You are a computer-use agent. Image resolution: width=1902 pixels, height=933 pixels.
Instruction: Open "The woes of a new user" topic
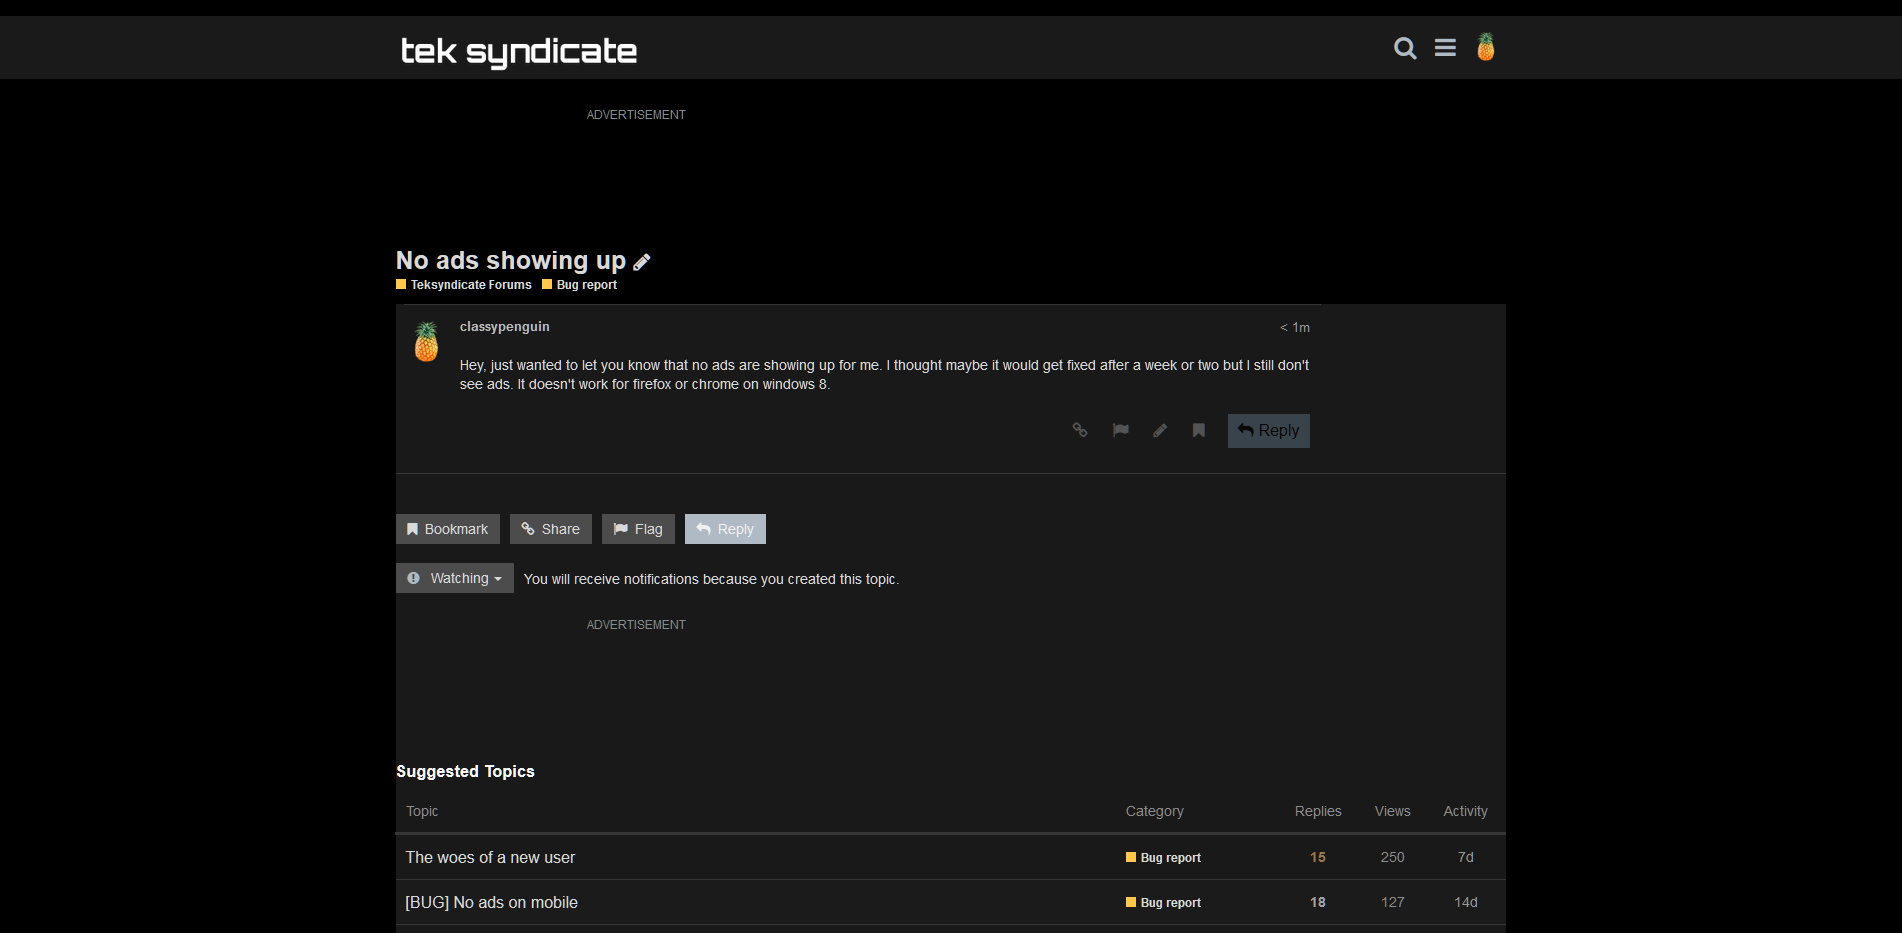(x=490, y=857)
